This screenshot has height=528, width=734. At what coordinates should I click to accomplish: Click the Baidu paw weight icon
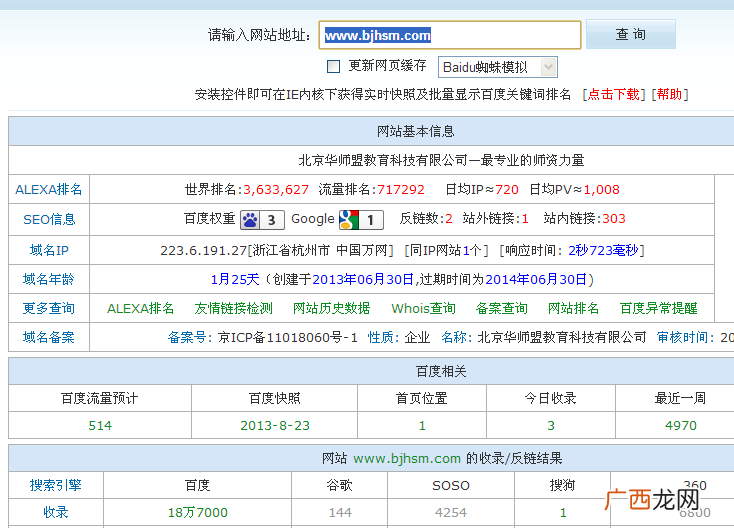coord(262,220)
